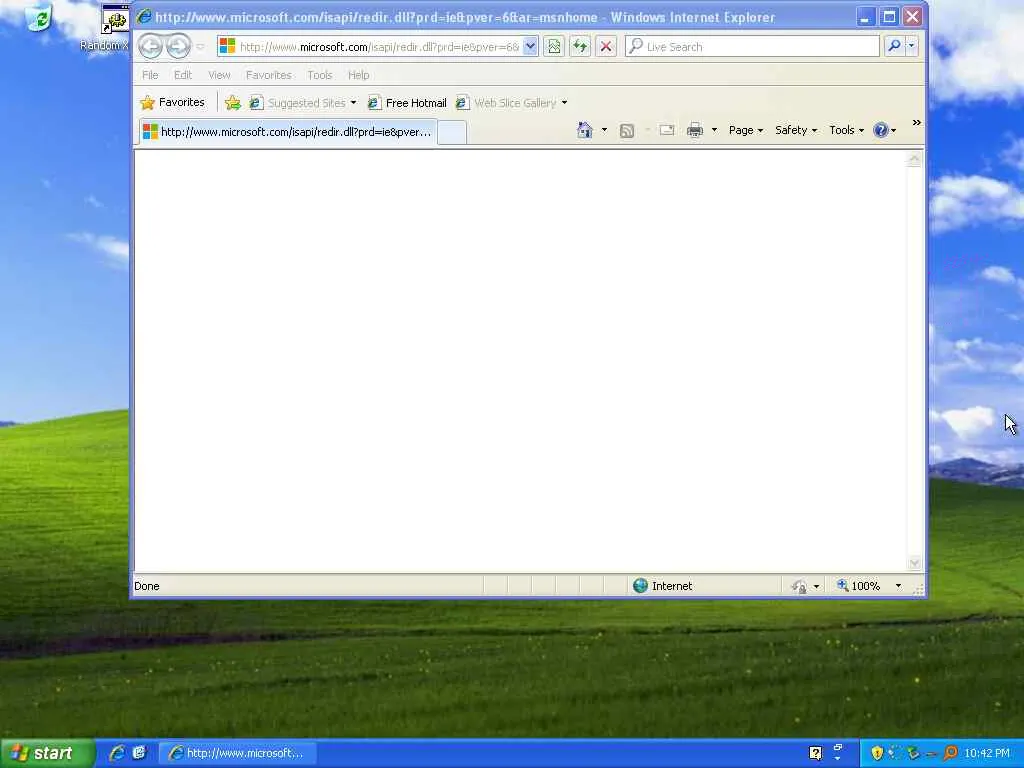This screenshot has width=1024, height=768.
Task: Click the red Stop loading icon
Action: pyautogui.click(x=606, y=46)
